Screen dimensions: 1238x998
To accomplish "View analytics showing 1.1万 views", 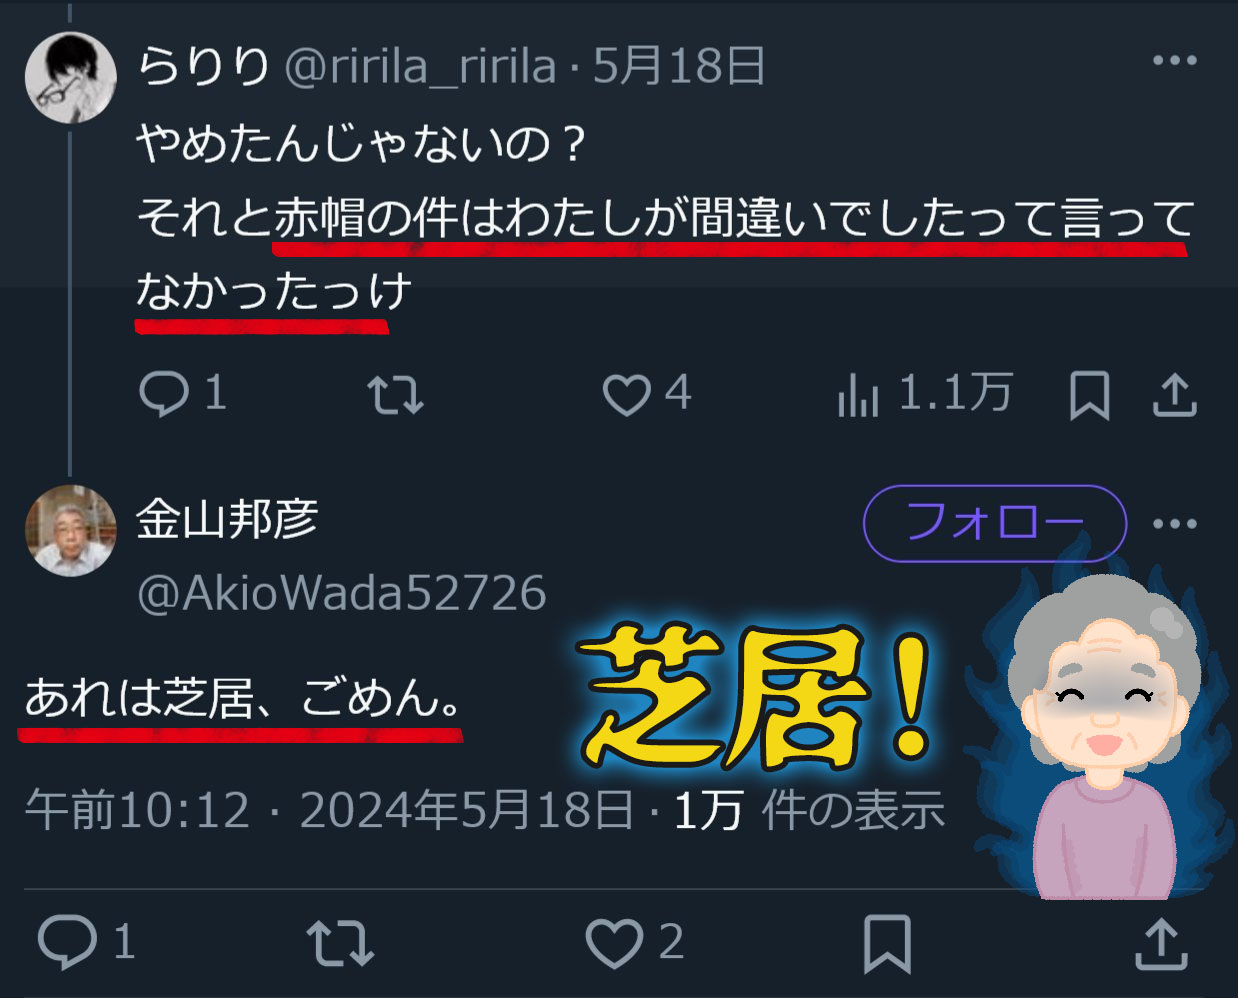I will 858,394.
